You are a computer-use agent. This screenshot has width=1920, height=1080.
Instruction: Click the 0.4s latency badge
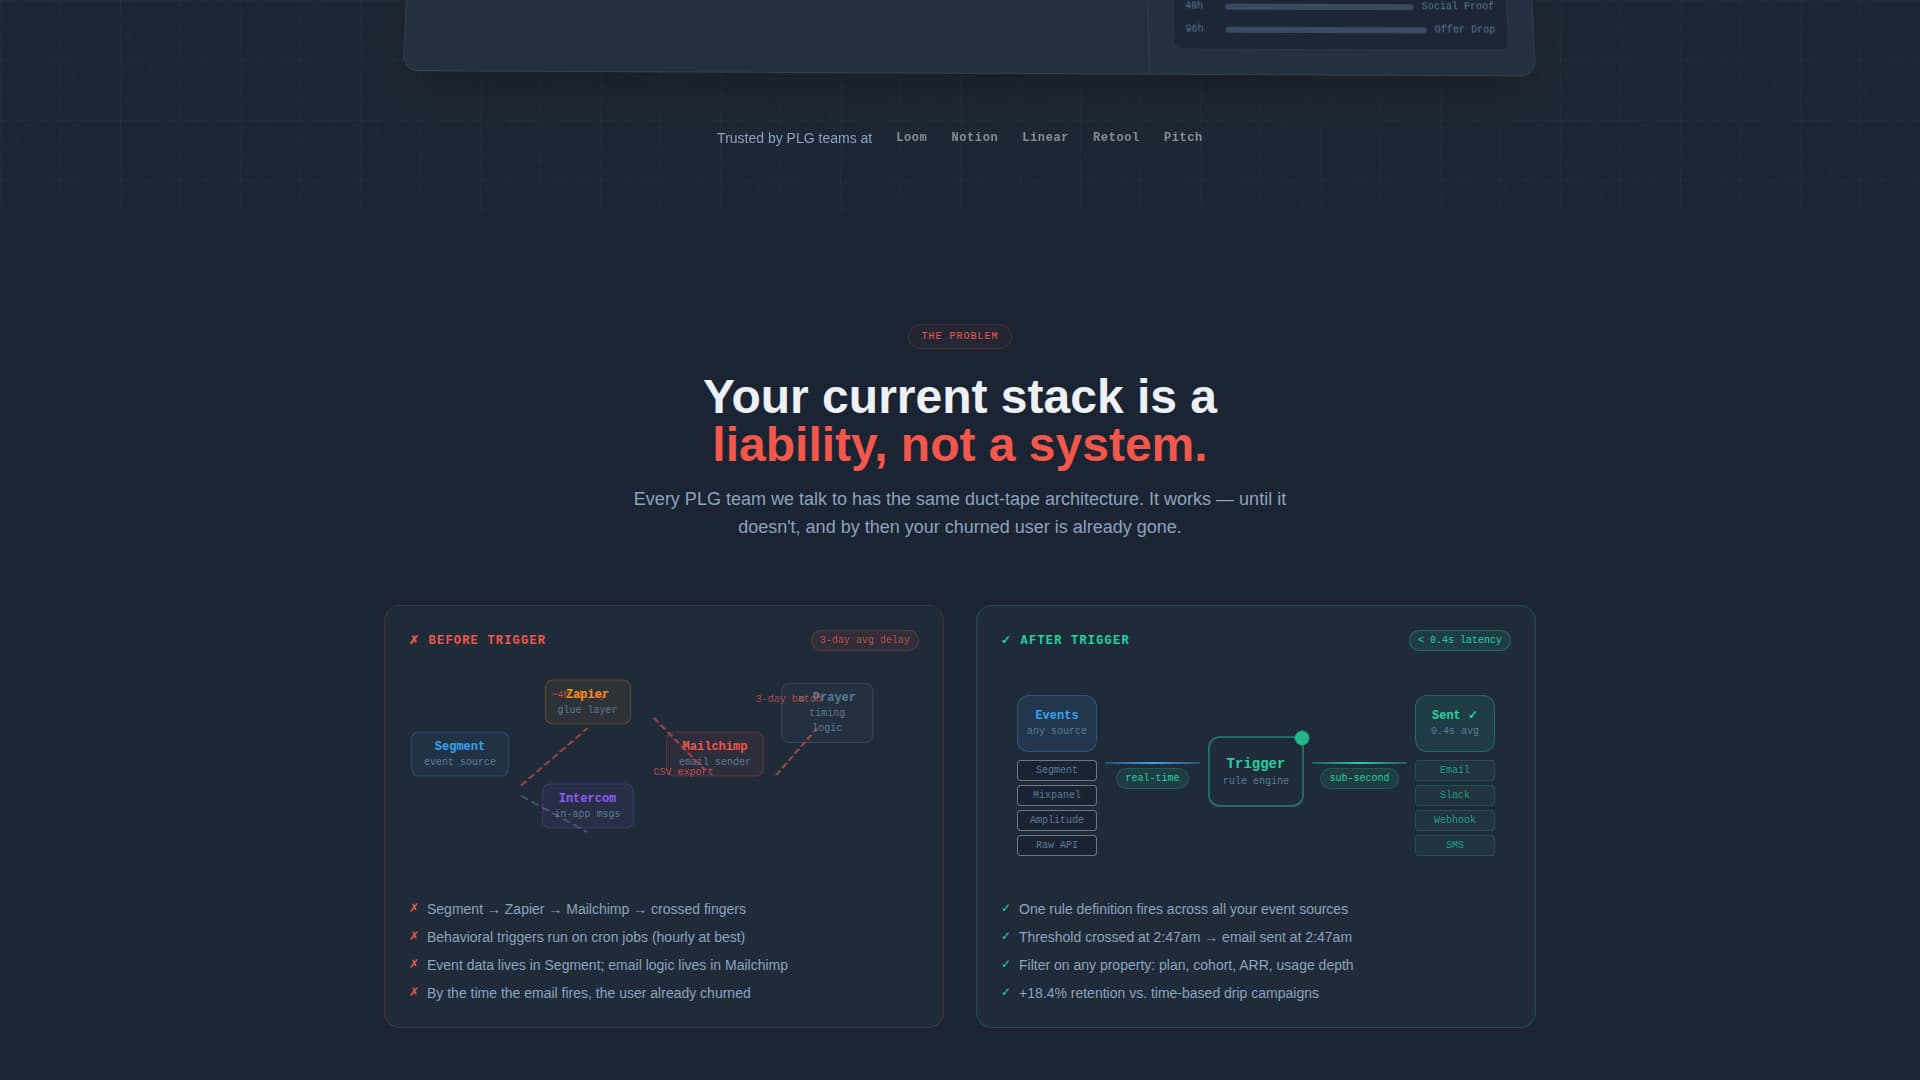point(1459,640)
